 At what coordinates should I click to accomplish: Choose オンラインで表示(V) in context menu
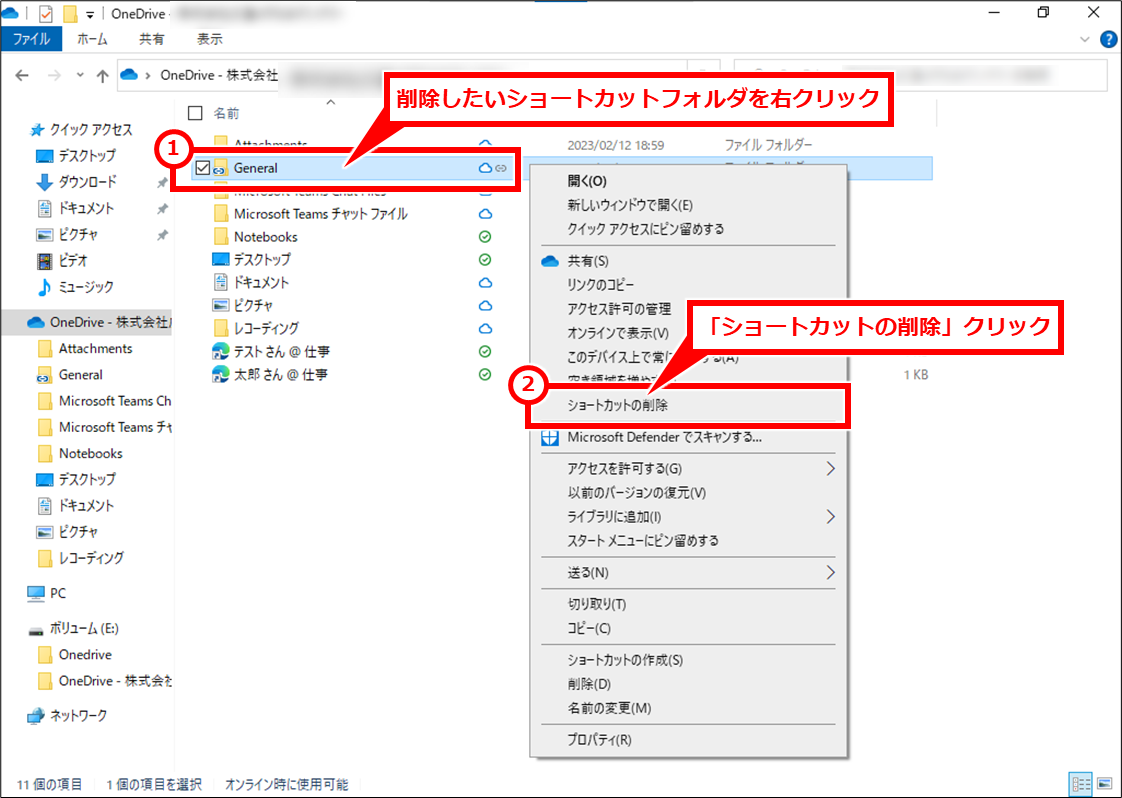coord(618,334)
